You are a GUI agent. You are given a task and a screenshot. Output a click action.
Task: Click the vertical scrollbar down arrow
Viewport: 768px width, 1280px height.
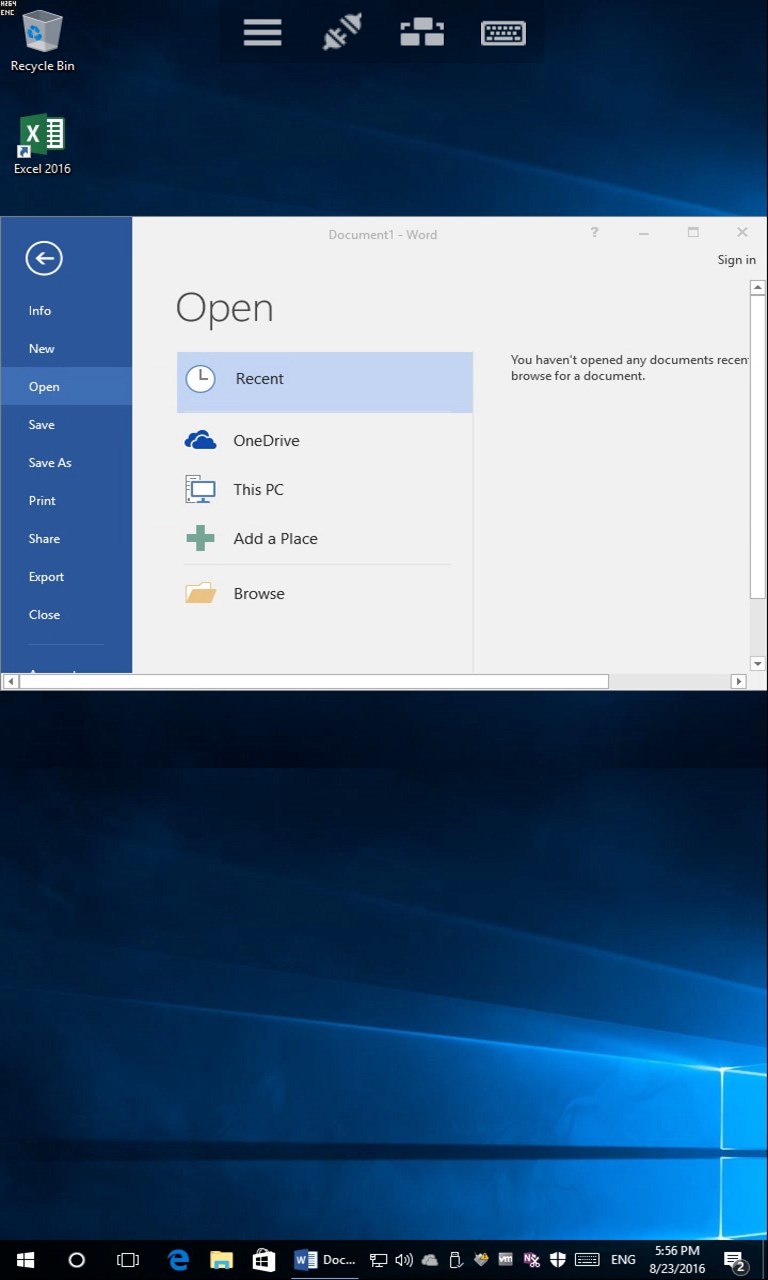tap(758, 663)
